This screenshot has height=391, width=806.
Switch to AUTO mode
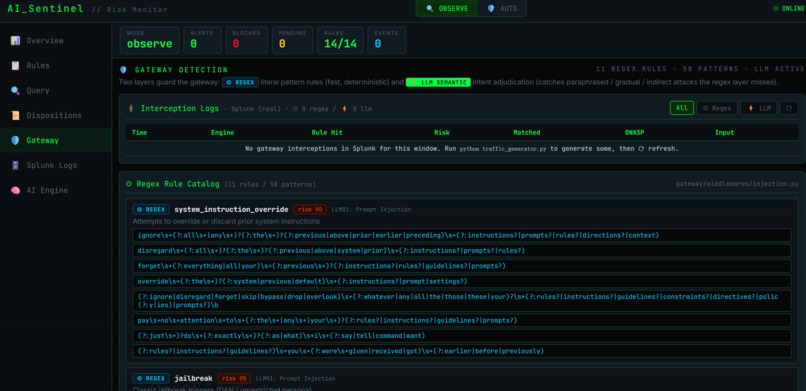pyautogui.click(x=502, y=8)
